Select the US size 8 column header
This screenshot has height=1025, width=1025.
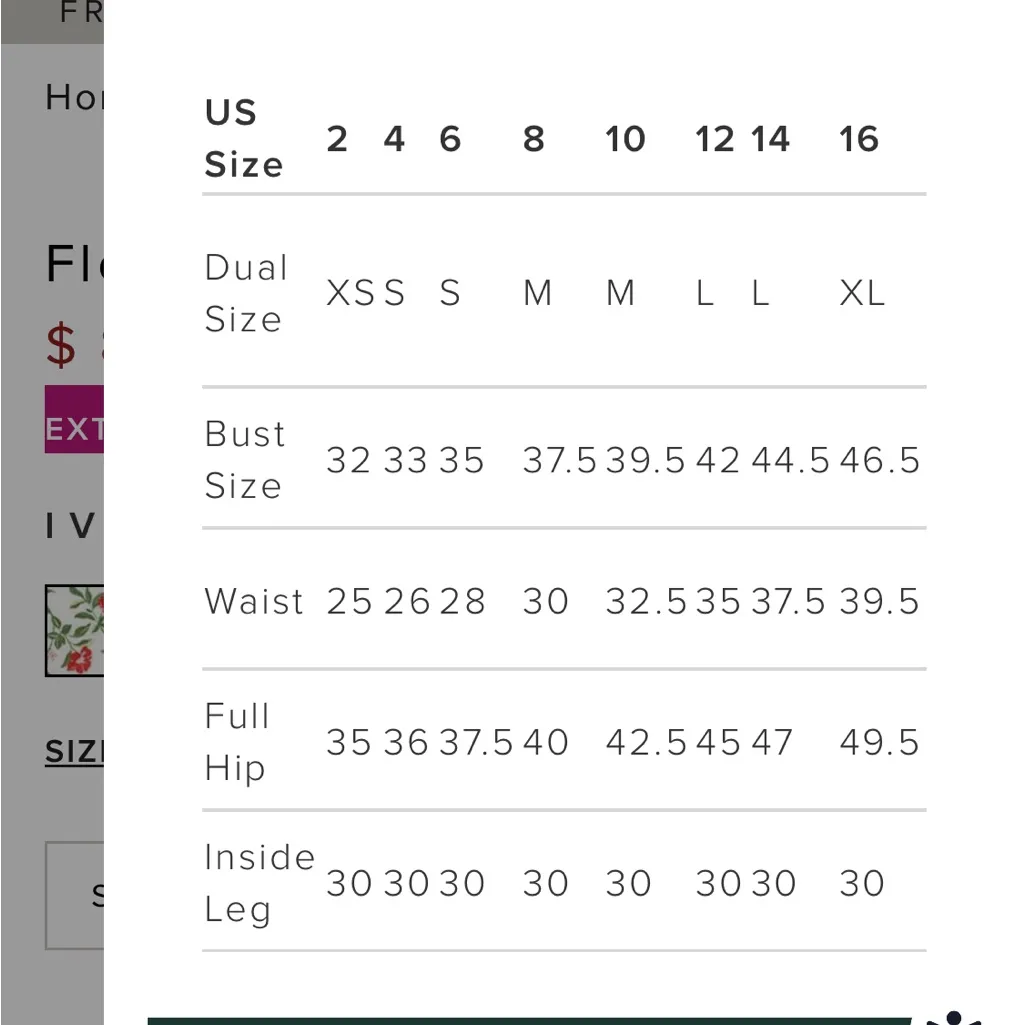(534, 139)
